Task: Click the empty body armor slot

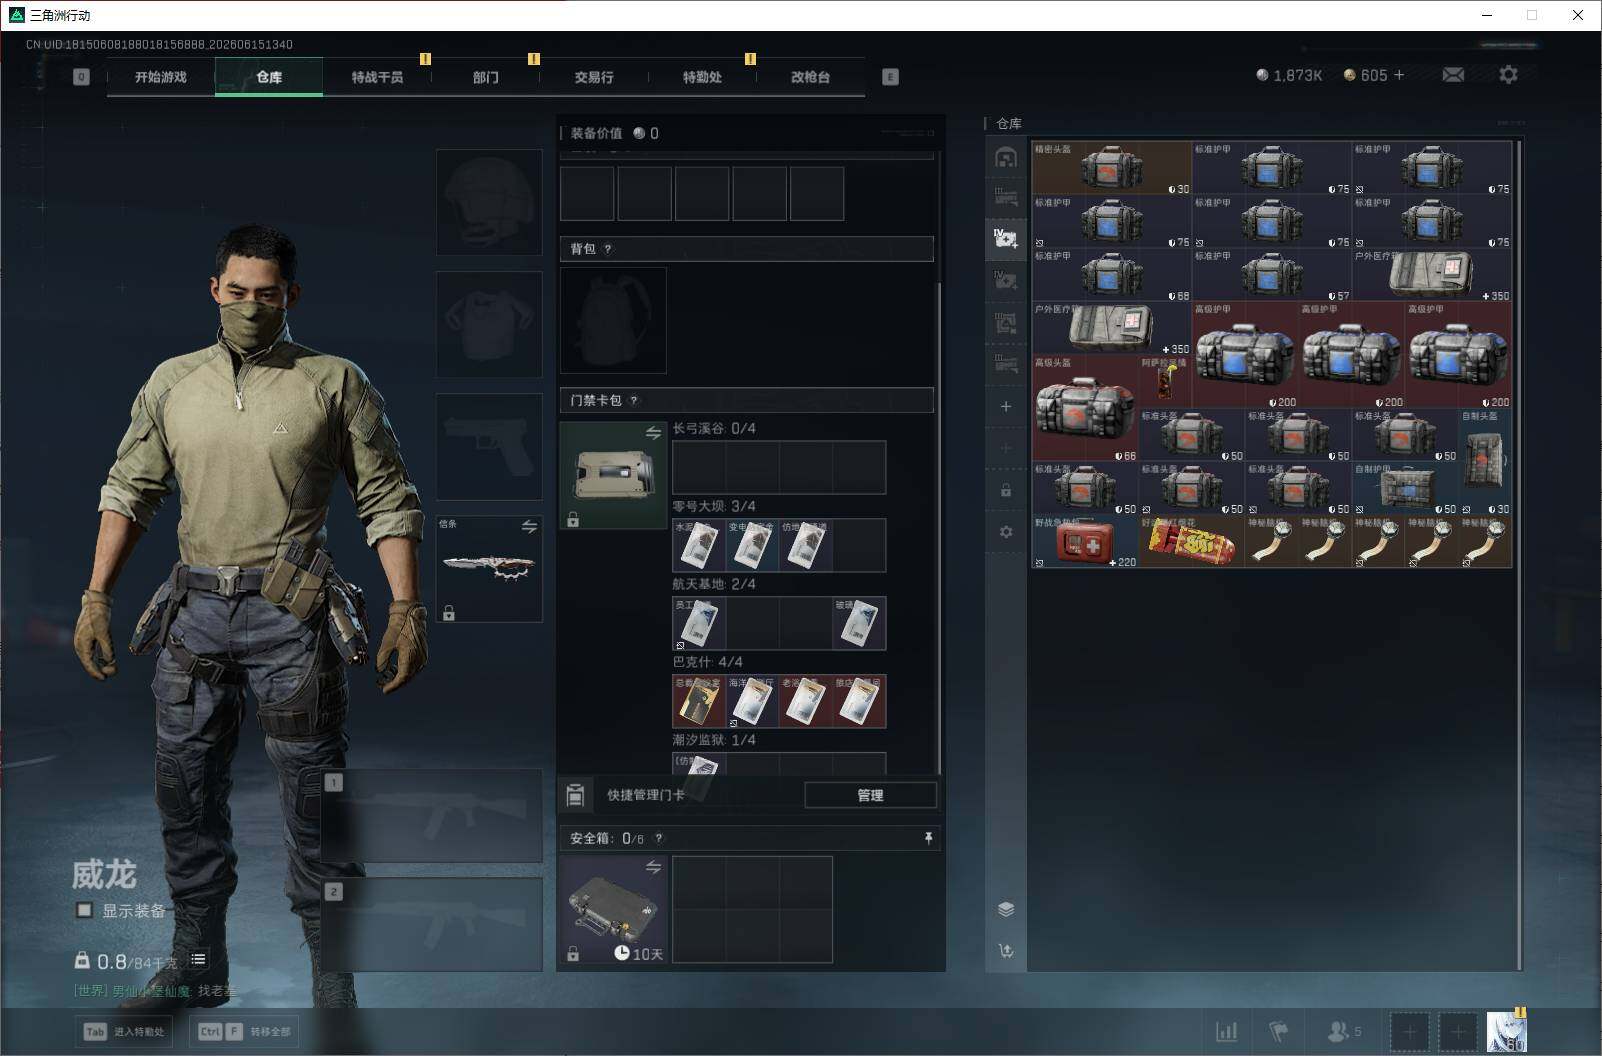Action: 489,324
